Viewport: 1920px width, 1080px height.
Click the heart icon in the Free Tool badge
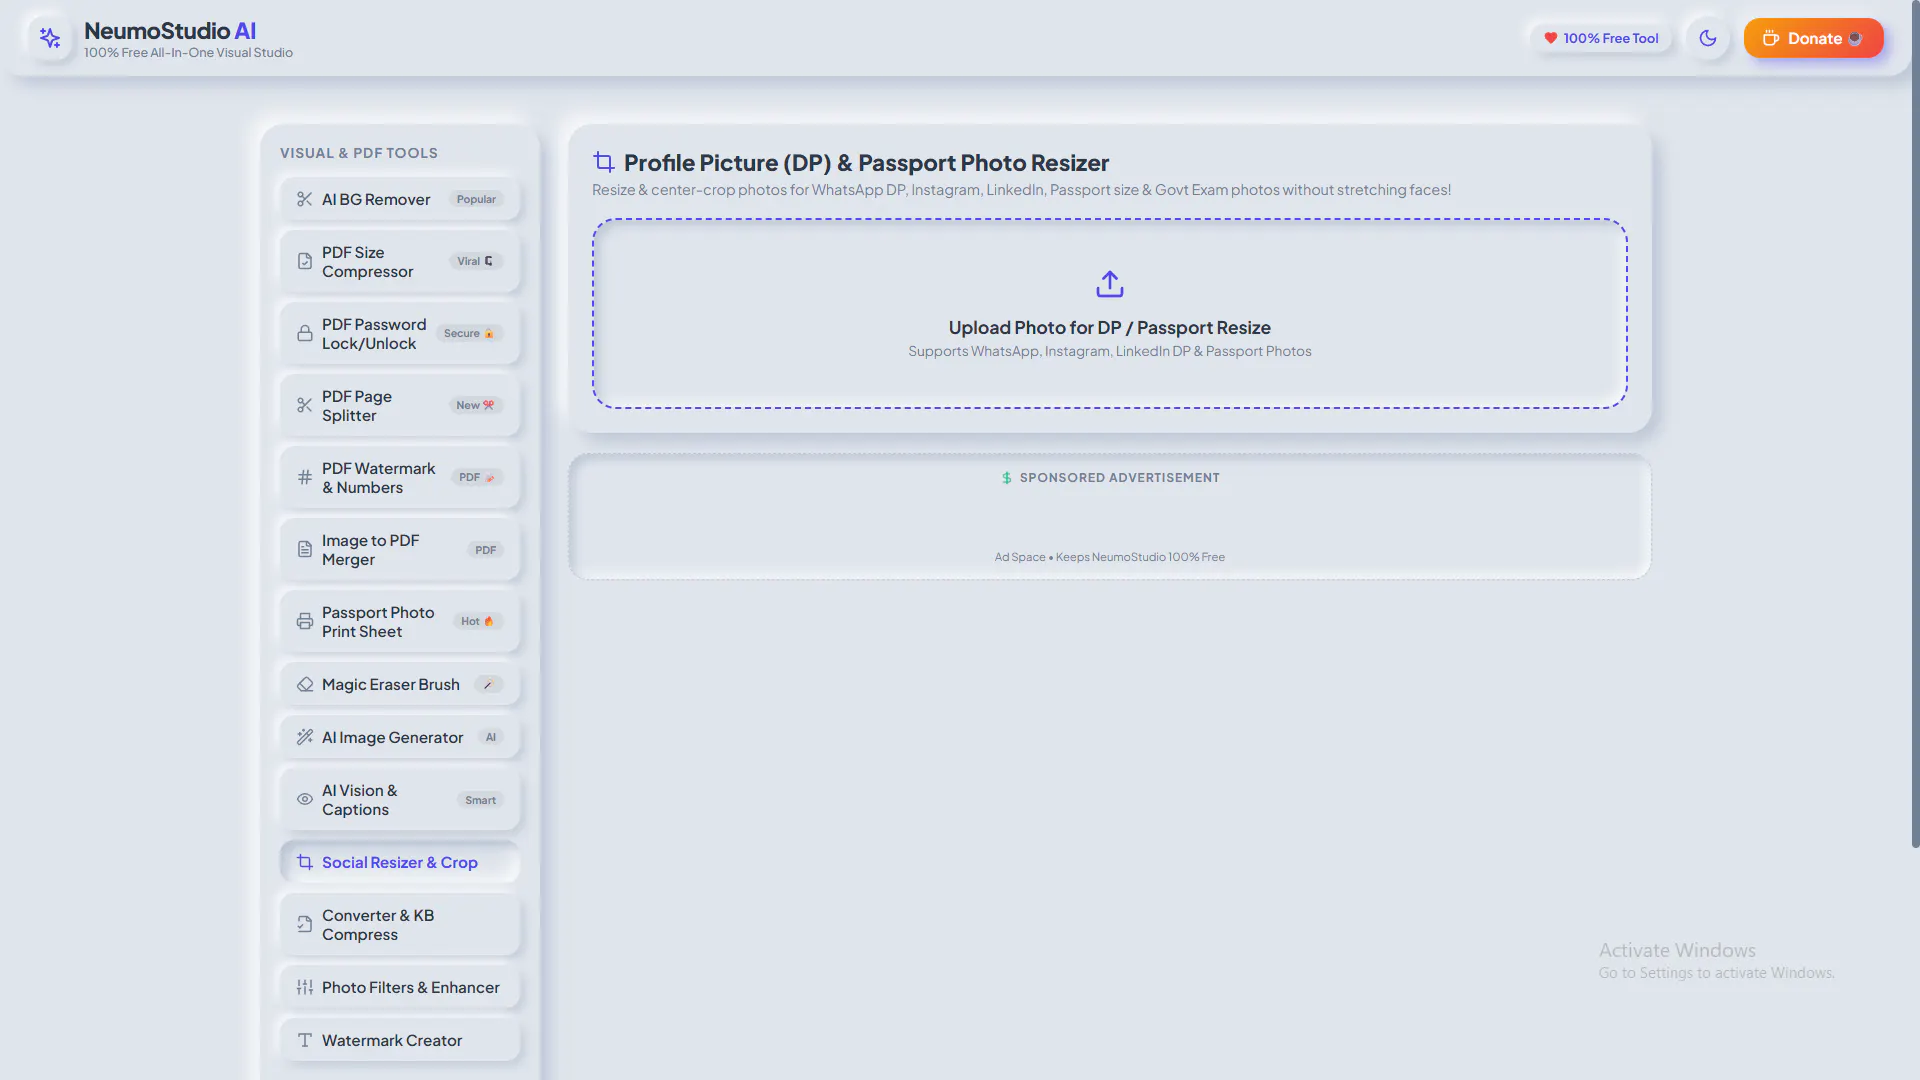1550,38
